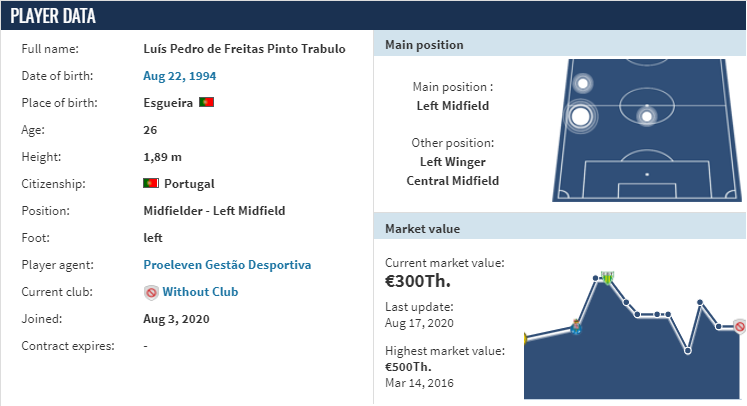Click the Left Winger position marker on the pitch
747x406 pixels.
coord(582,84)
